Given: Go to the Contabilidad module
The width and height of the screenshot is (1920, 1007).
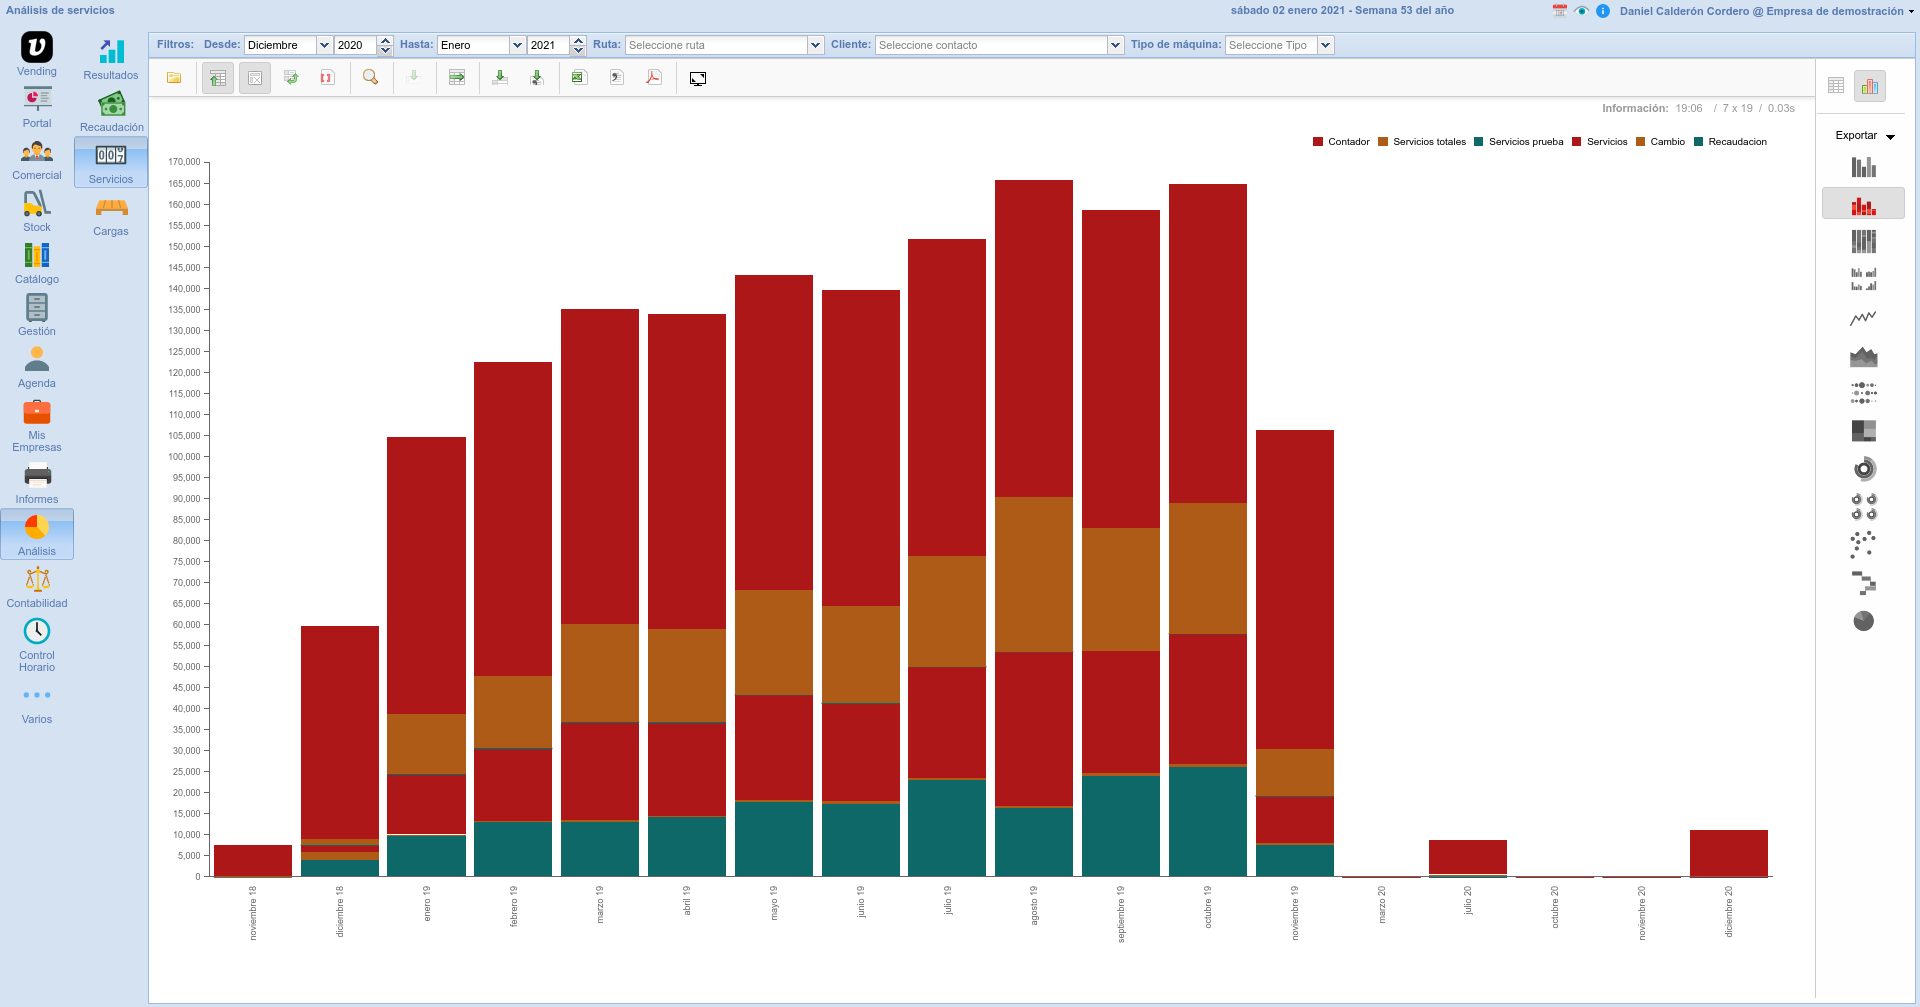Looking at the screenshot, I should [x=37, y=587].
